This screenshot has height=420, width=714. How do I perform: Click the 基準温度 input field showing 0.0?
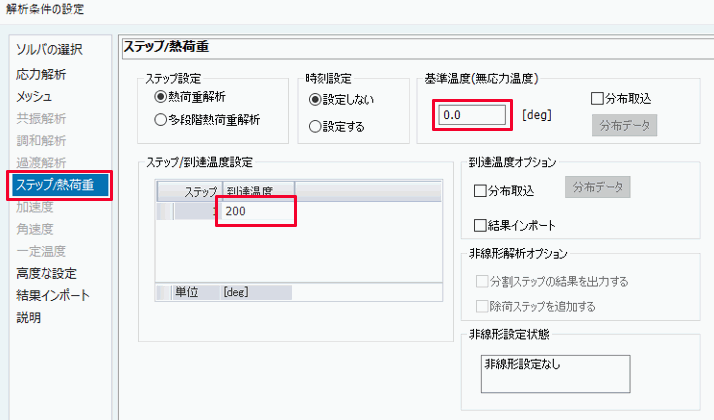point(470,115)
